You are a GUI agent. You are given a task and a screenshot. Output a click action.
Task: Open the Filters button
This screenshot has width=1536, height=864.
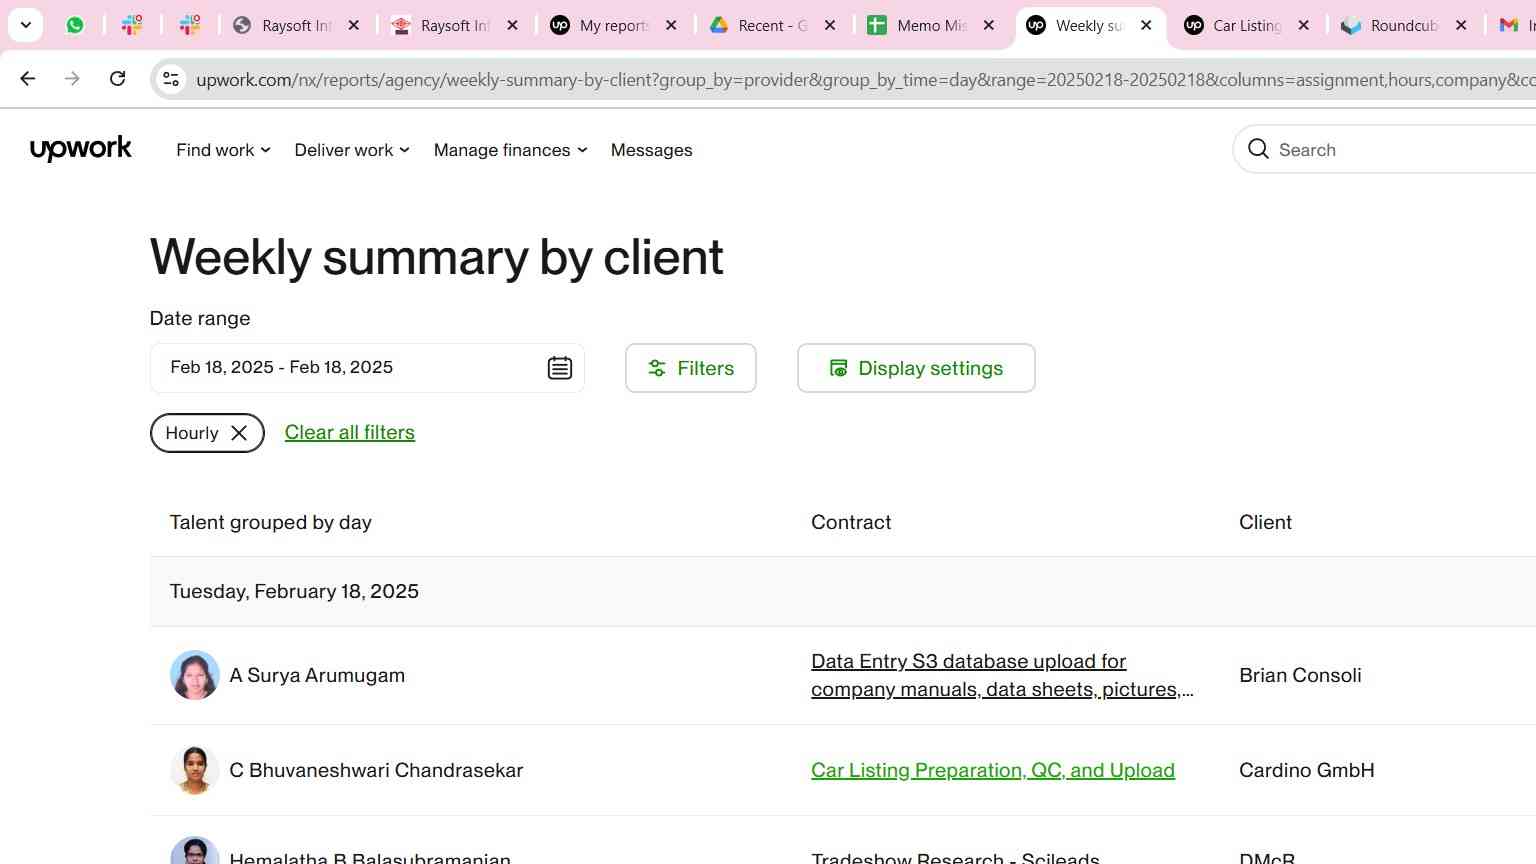tap(691, 368)
